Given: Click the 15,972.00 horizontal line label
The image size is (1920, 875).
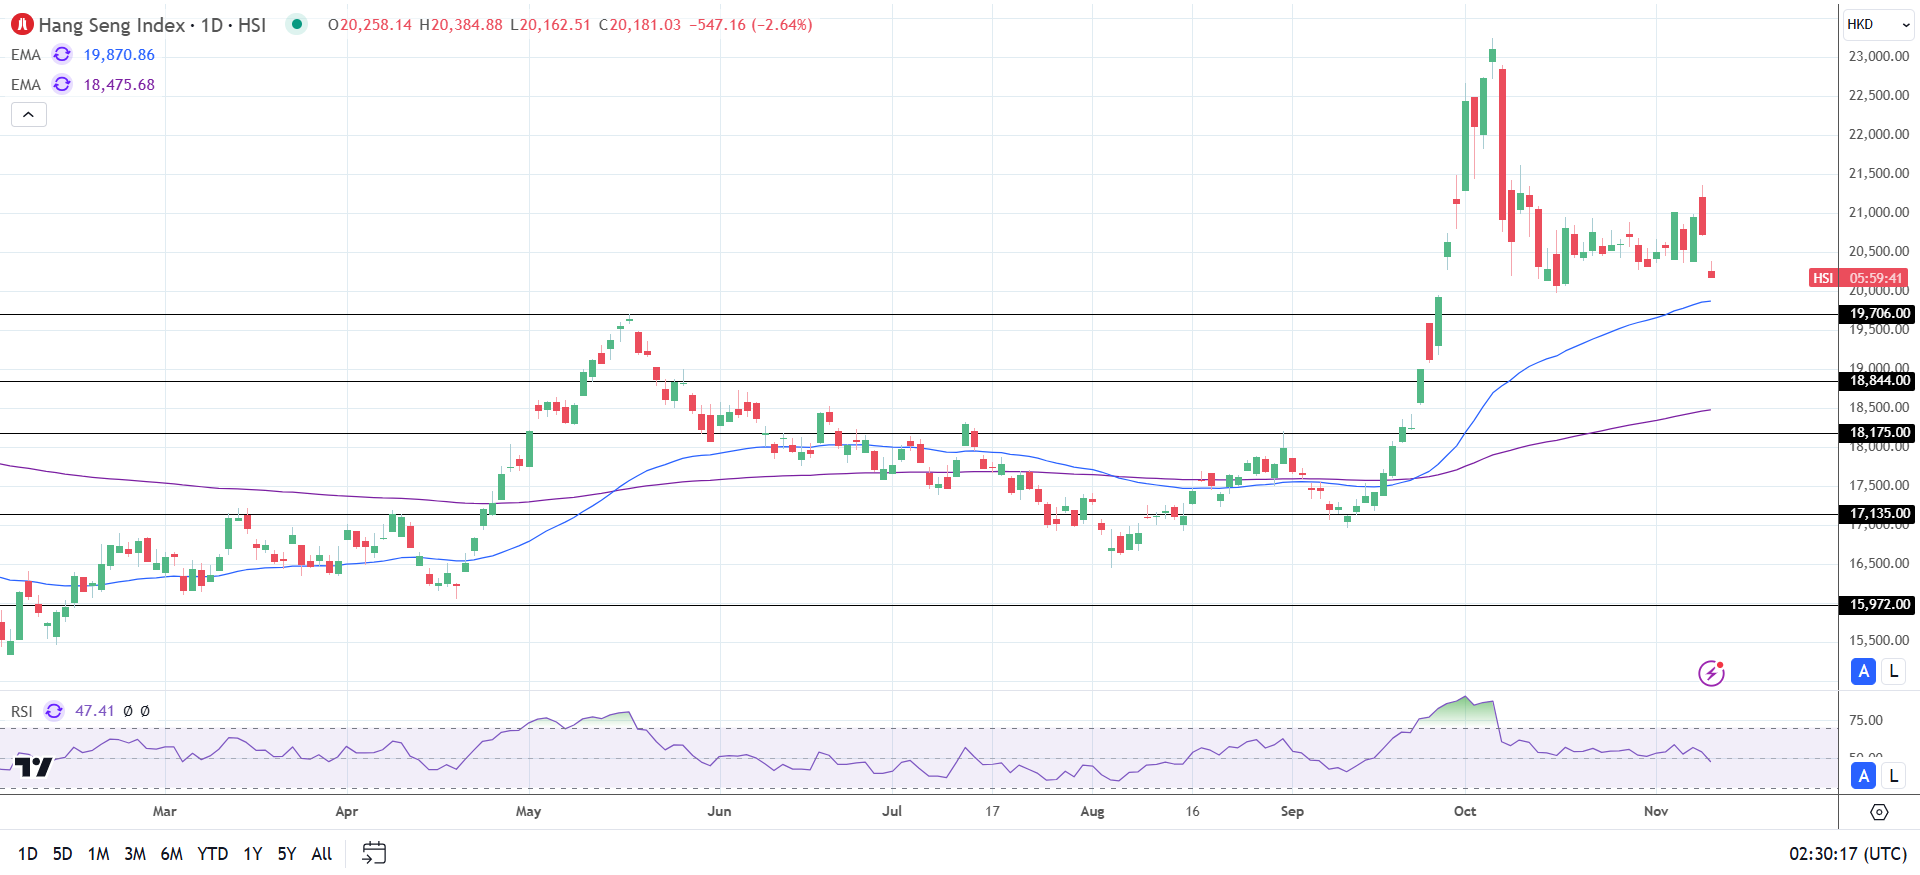Looking at the screenshot, I should (x=1878, y=605).
